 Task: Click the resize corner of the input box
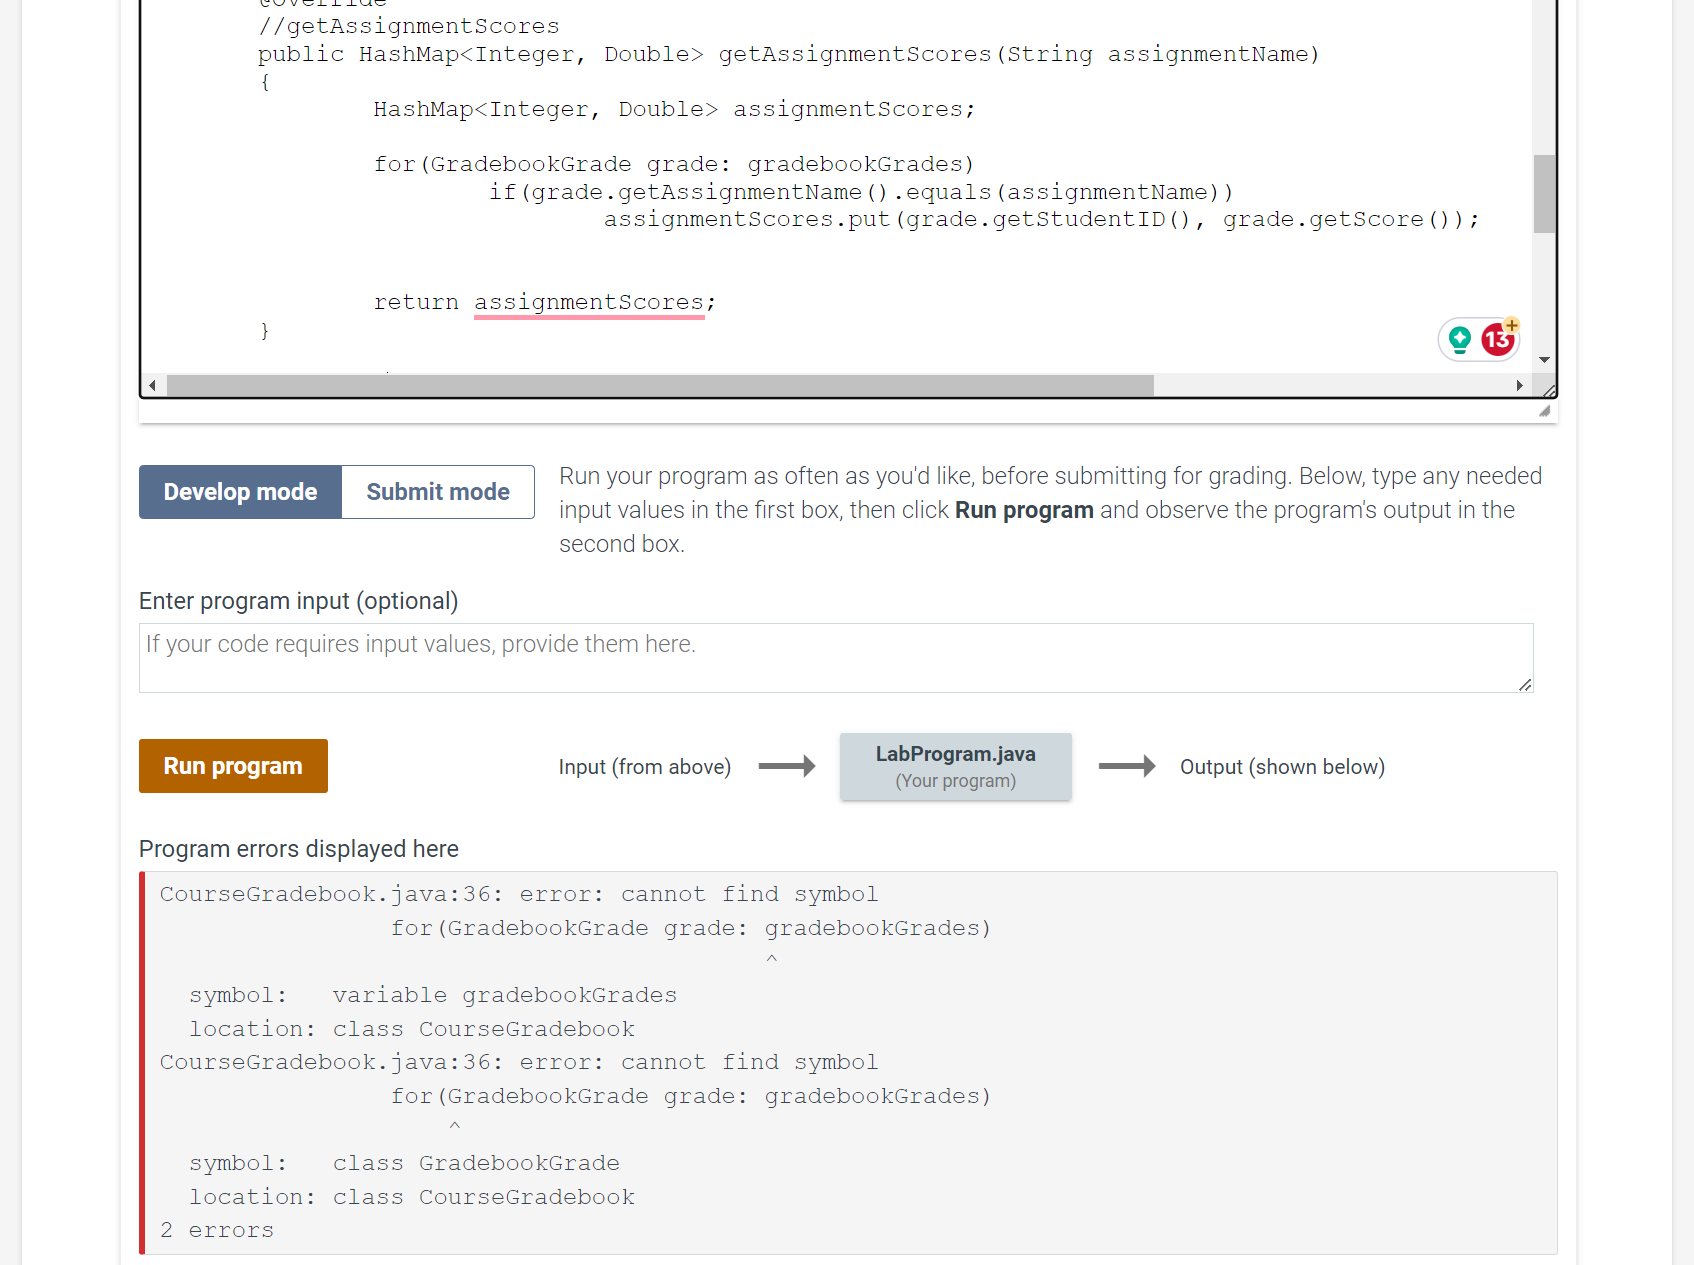[1526, 685]
